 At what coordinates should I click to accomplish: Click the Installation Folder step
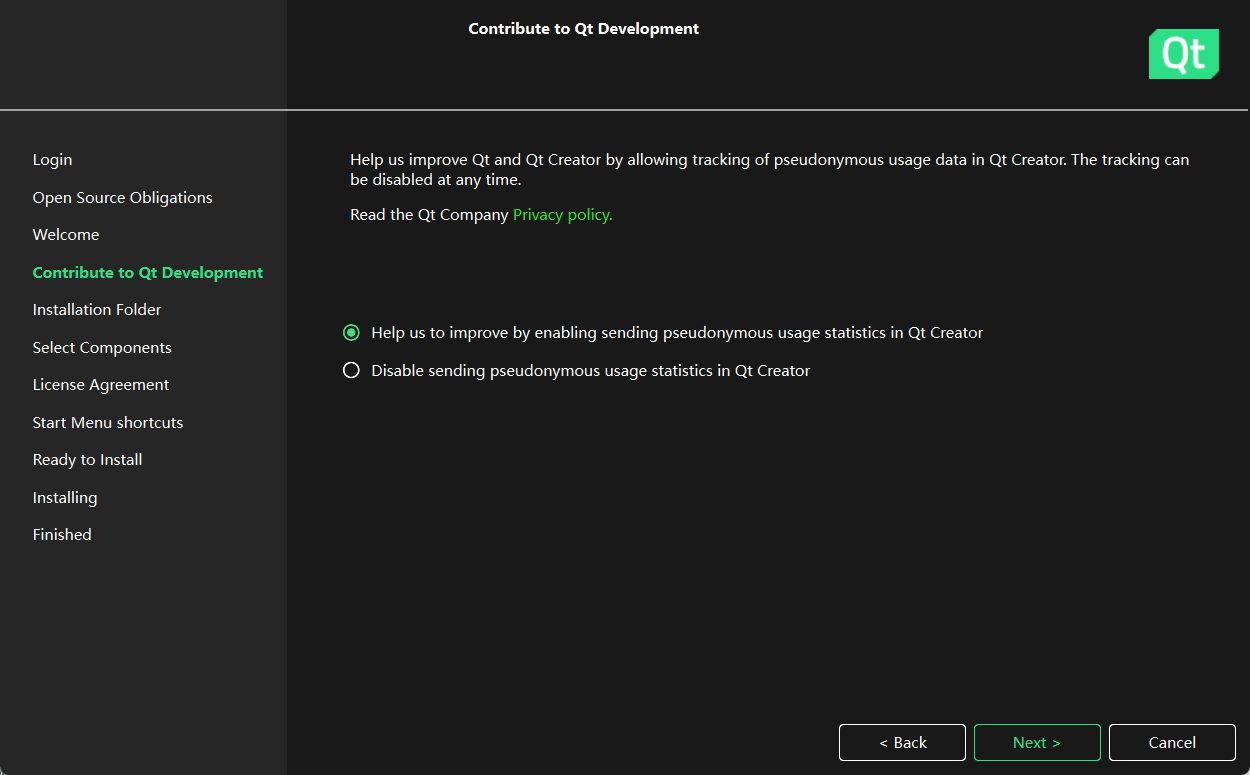coord(97,310)
